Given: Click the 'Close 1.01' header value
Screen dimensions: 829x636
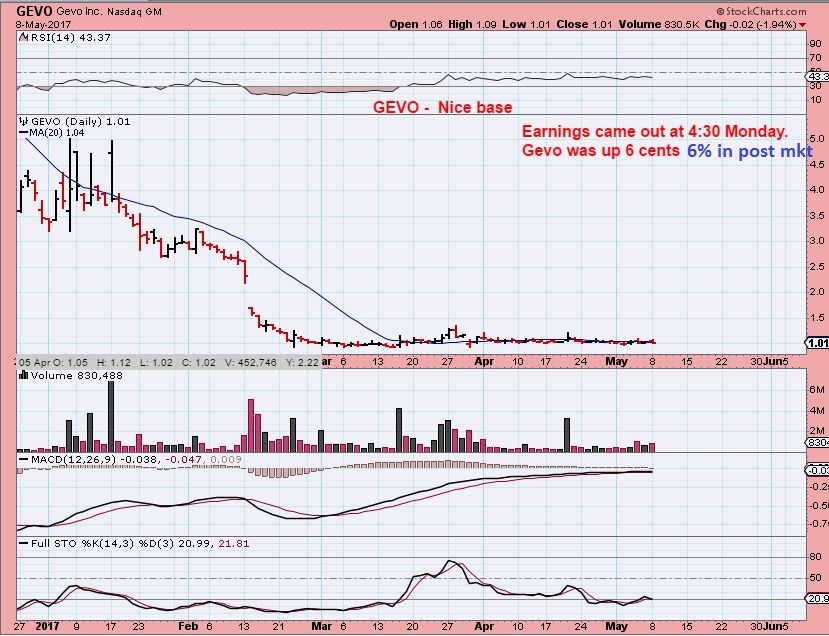Looking at the screenshot, I should pyautogui.click(x=584, y=24).
